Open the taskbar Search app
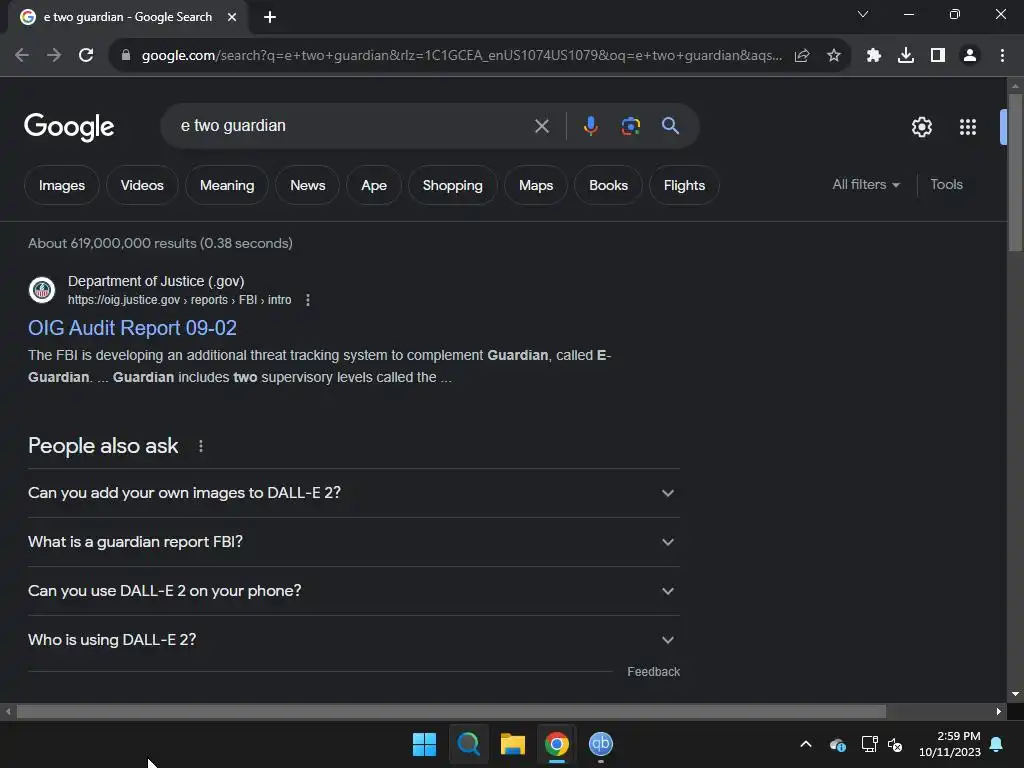 point(468,744)
